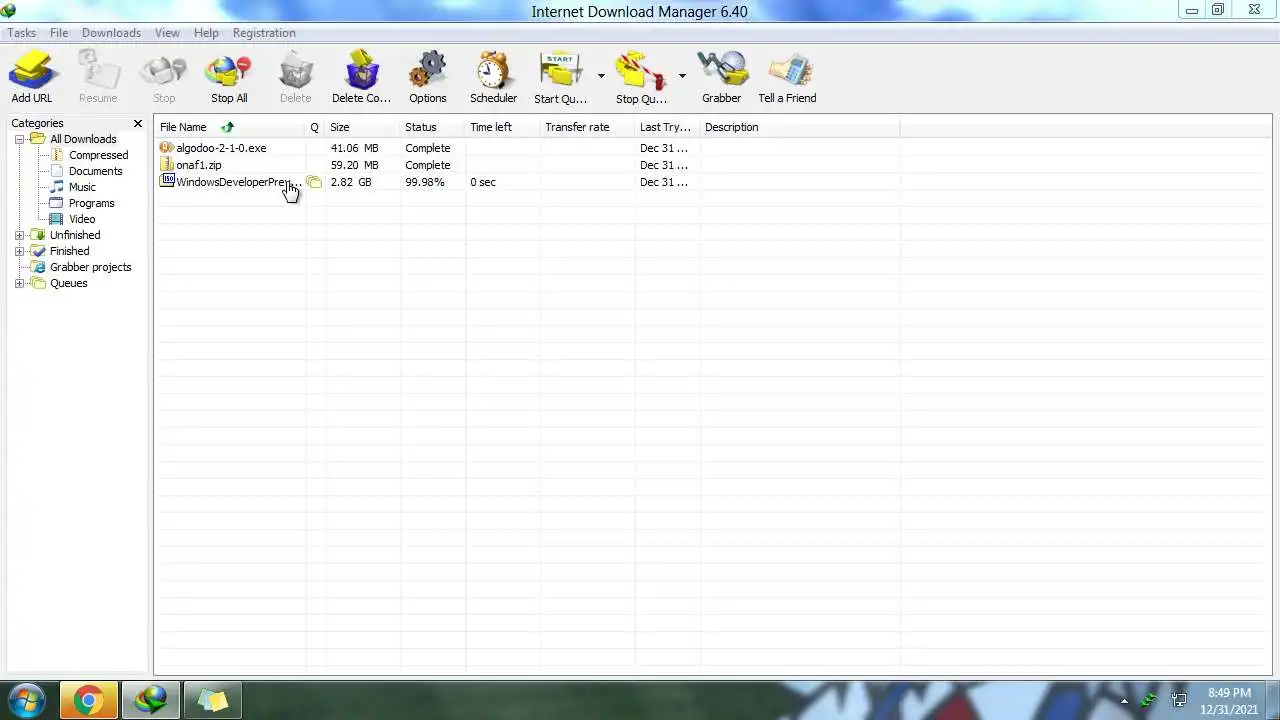The height and width of the screenshot is (720, 1280).
Task: Click the Delete Completed toolbar icon
Action: pos(361,70)
